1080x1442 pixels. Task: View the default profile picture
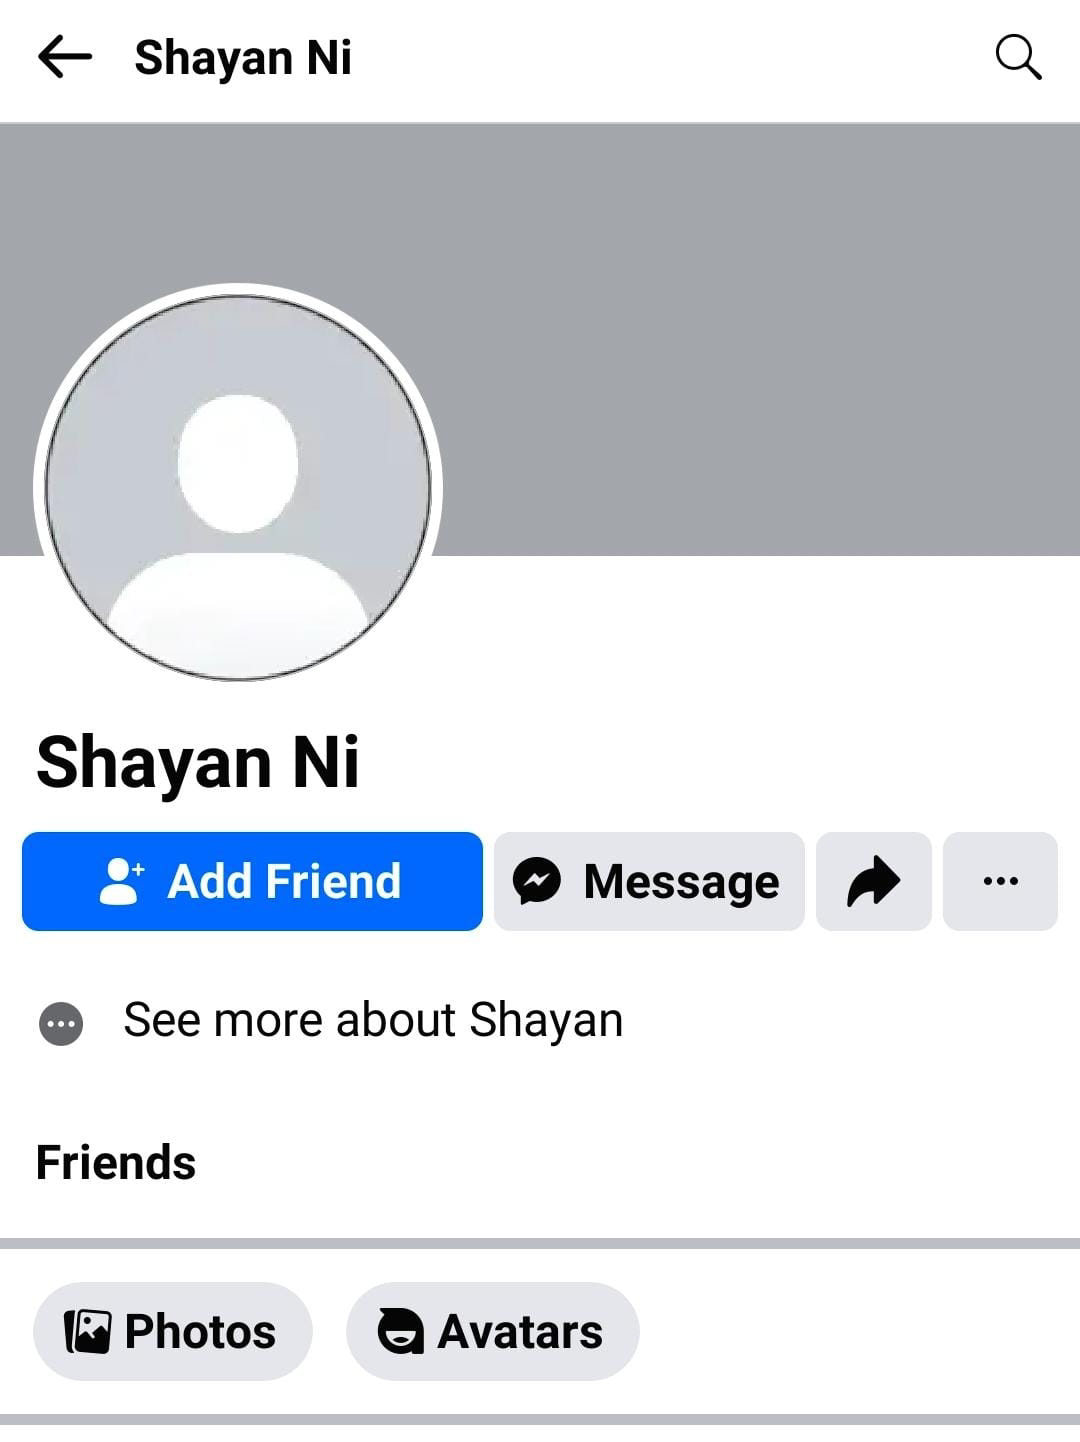(238, 488)
